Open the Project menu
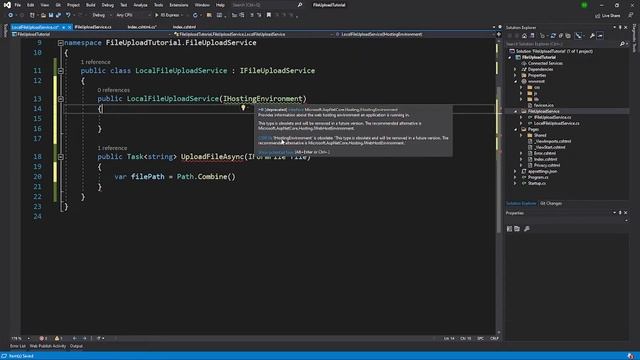The image size is (640, 360). point(73,5)
